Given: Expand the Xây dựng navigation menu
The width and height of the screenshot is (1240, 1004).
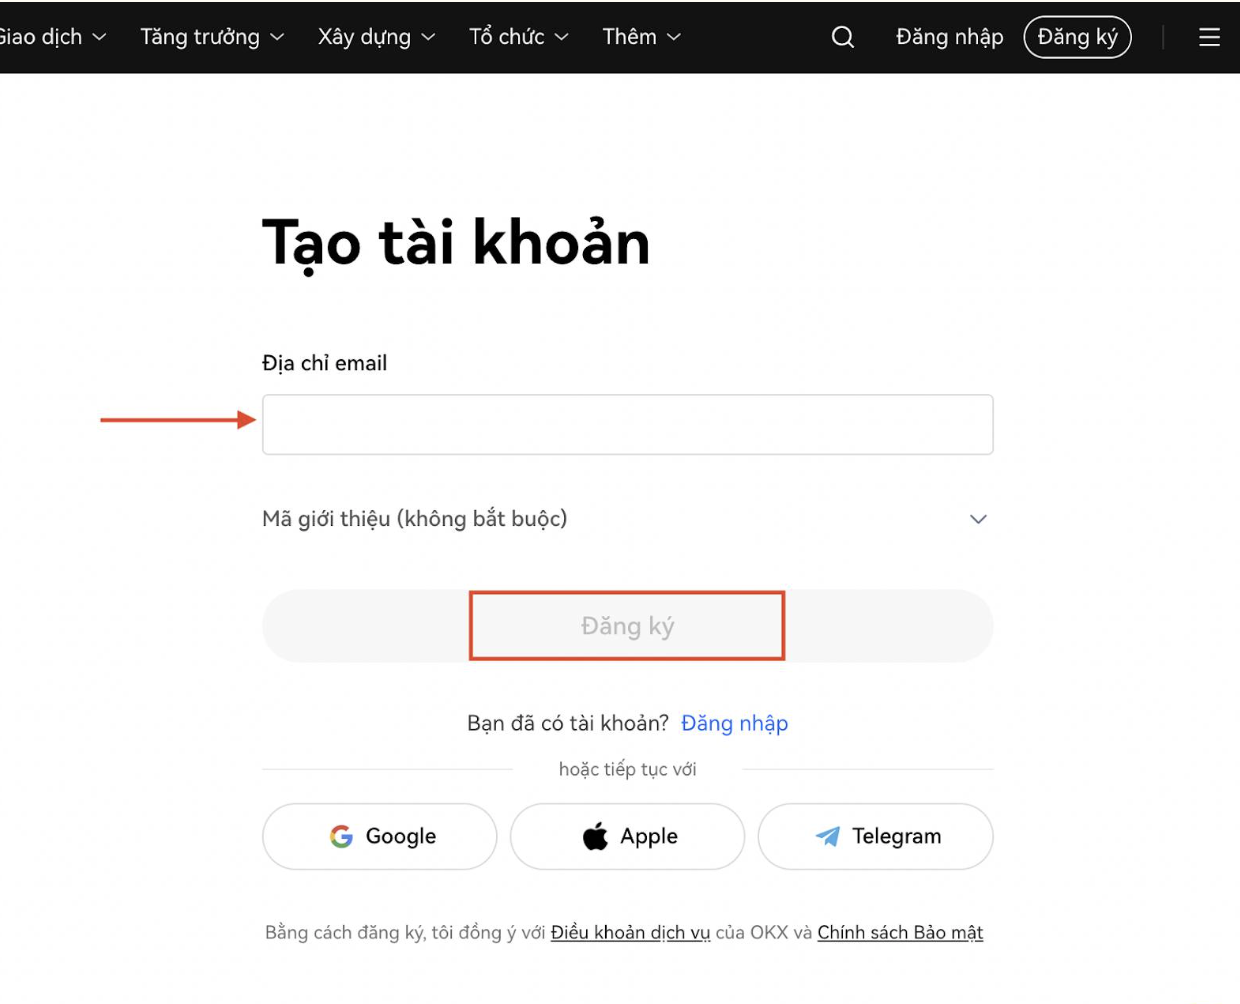Looking at the screenshot, I should click(376, 37).
